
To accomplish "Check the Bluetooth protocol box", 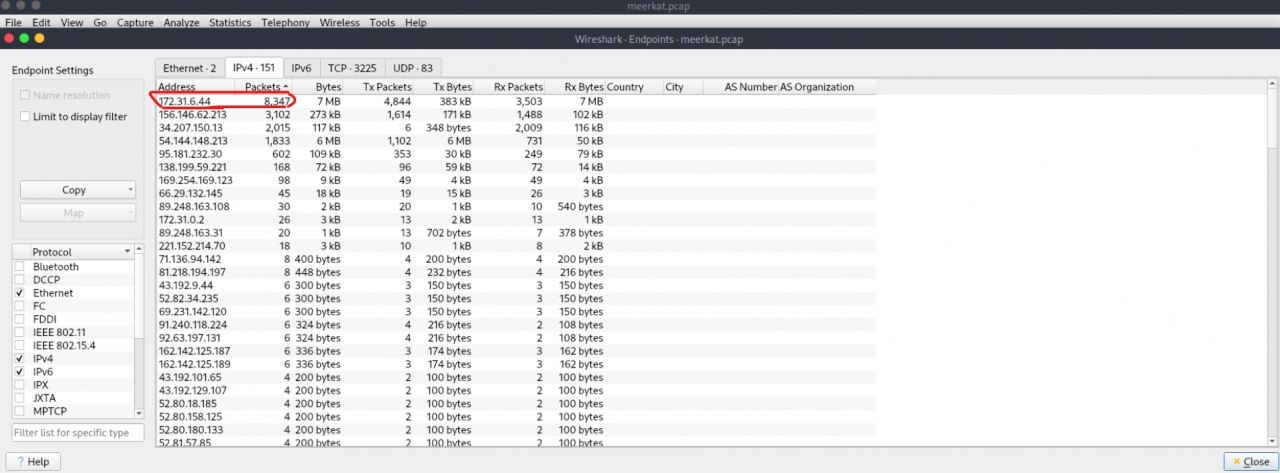I will click(19, 267).
